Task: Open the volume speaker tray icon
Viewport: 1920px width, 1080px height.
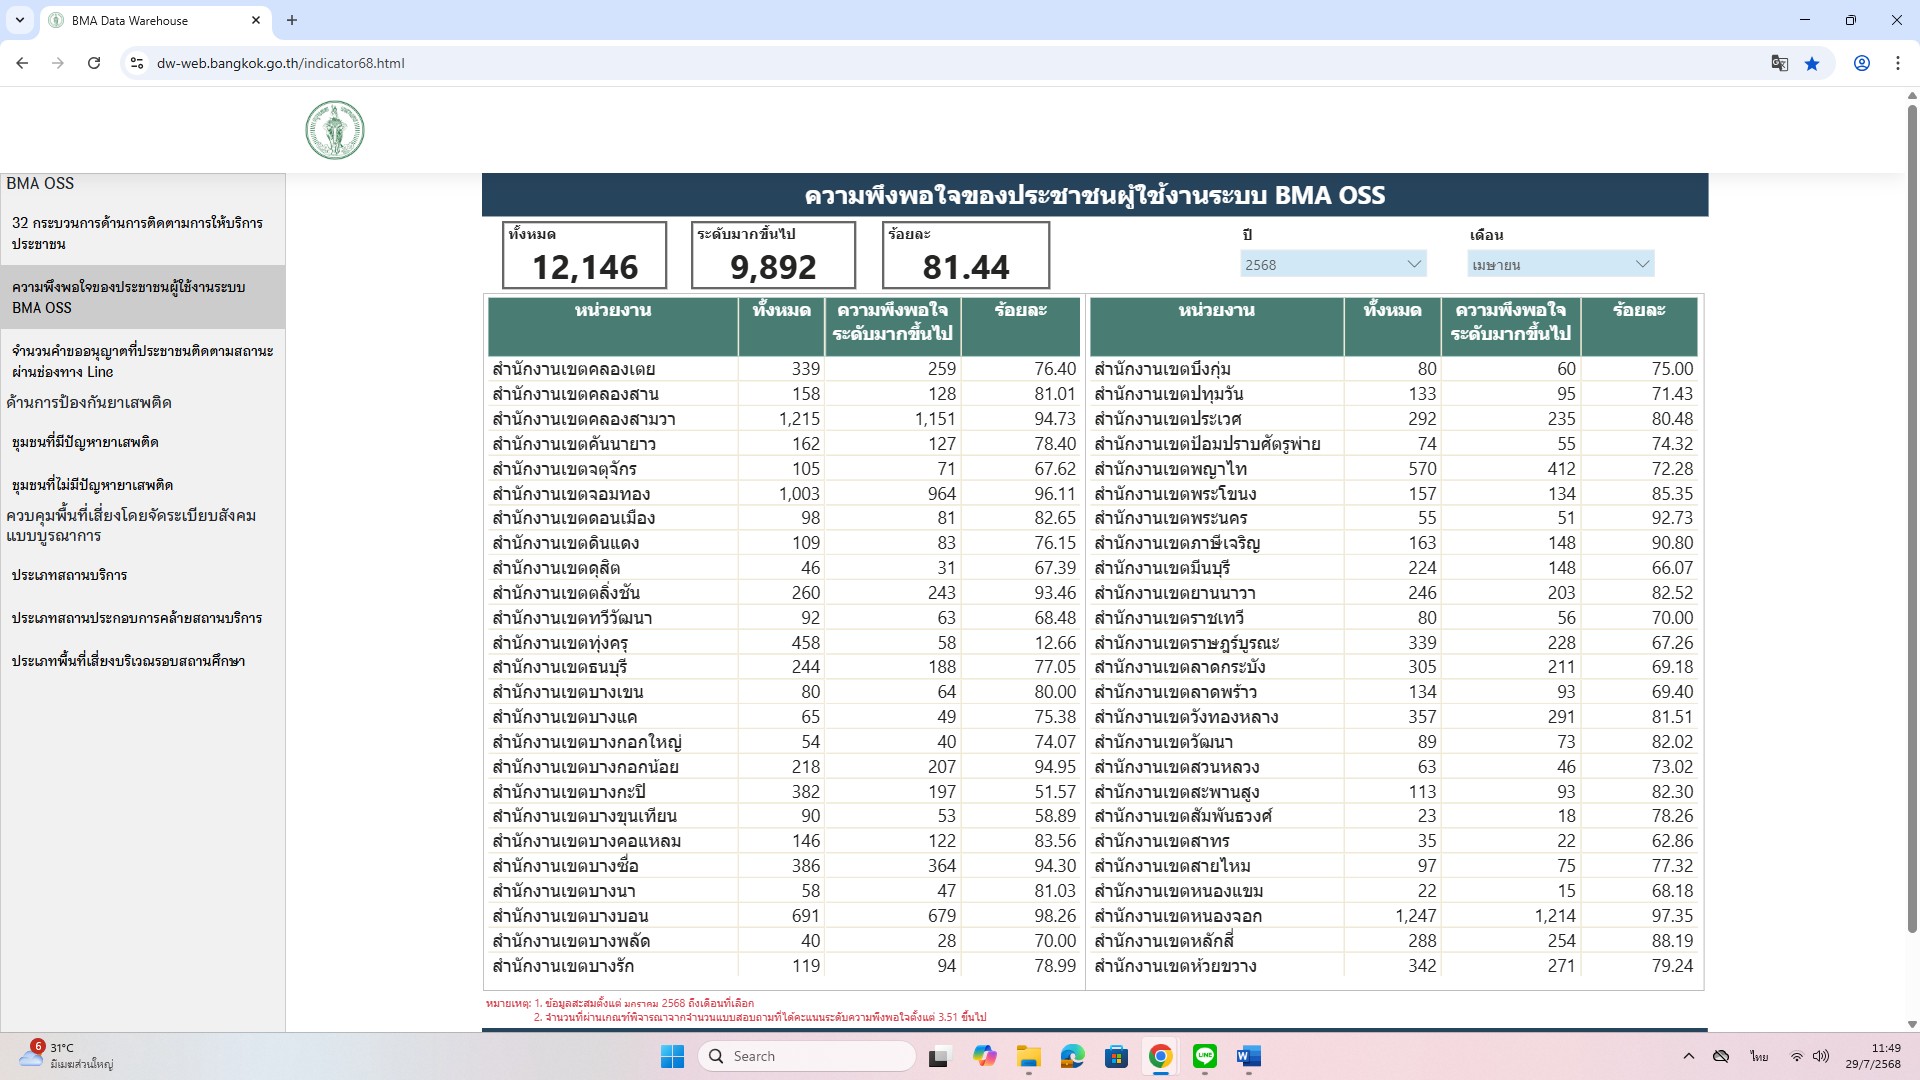Action: (1821, 1056)
